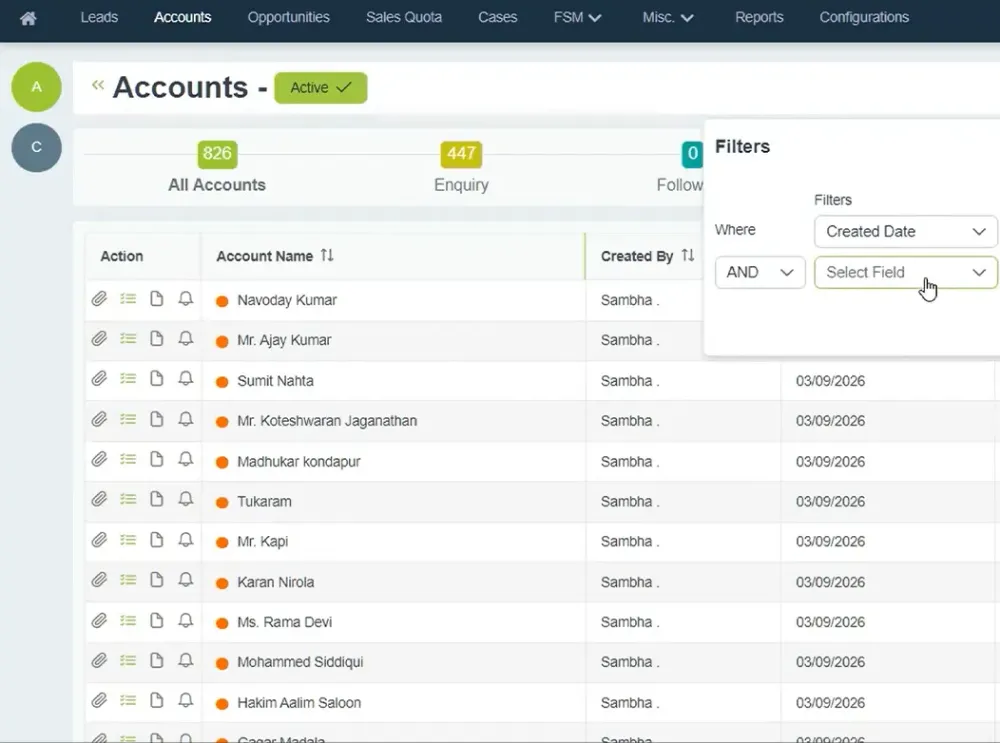Open task list icon for Mr. Ajay Kumar
Image resolution: width=1000 pixels, height=743 pixels.
(128, 339)
